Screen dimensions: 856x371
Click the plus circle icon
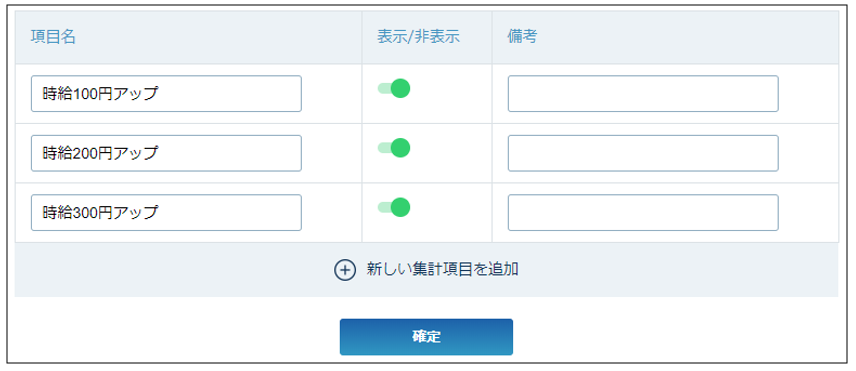click(x=345, y=270)
